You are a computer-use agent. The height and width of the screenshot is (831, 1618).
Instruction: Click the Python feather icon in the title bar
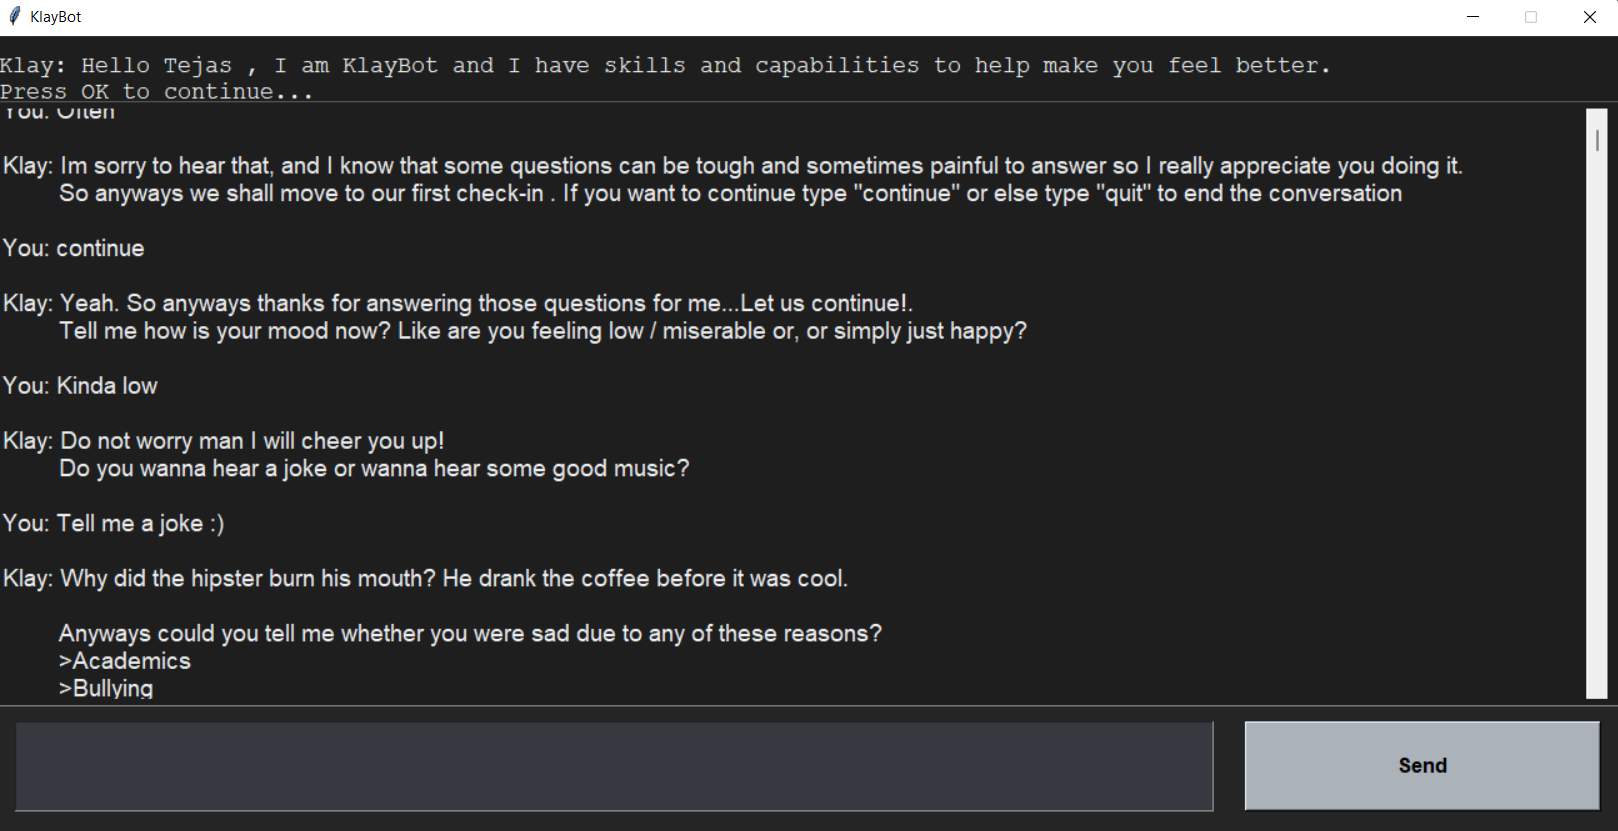coord(14,15)
